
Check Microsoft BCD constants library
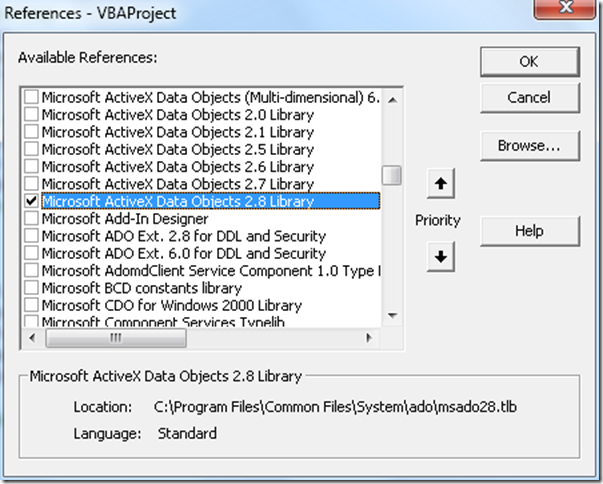tap(32, 288)
